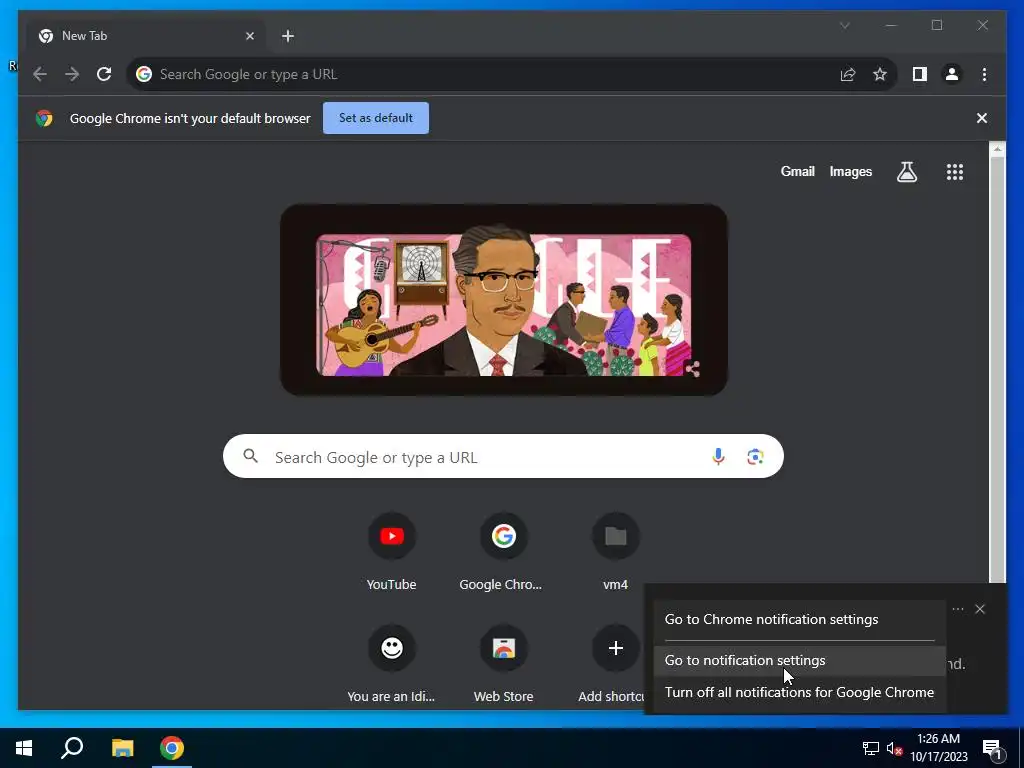Click the page scrollbar up arrow
Screen dimensions: 1024x768
[997, 149]
